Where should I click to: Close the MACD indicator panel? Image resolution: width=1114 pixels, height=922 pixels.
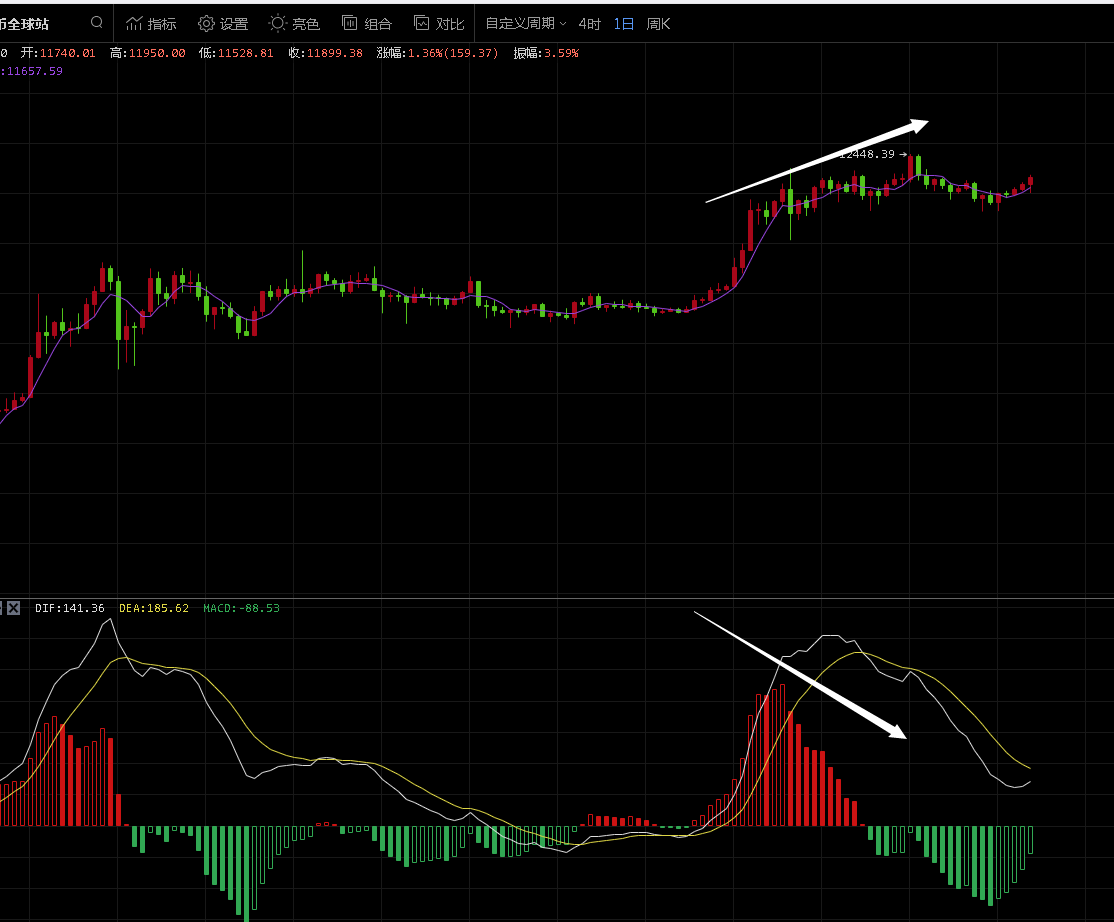tap(13, 608)
